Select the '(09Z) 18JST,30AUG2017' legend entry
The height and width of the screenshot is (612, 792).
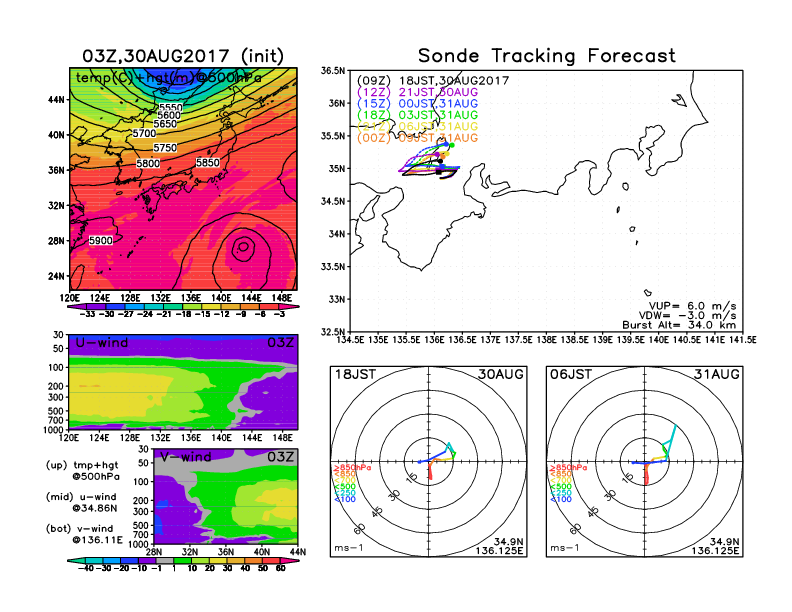pyautogui.click(x=433, y=81)
